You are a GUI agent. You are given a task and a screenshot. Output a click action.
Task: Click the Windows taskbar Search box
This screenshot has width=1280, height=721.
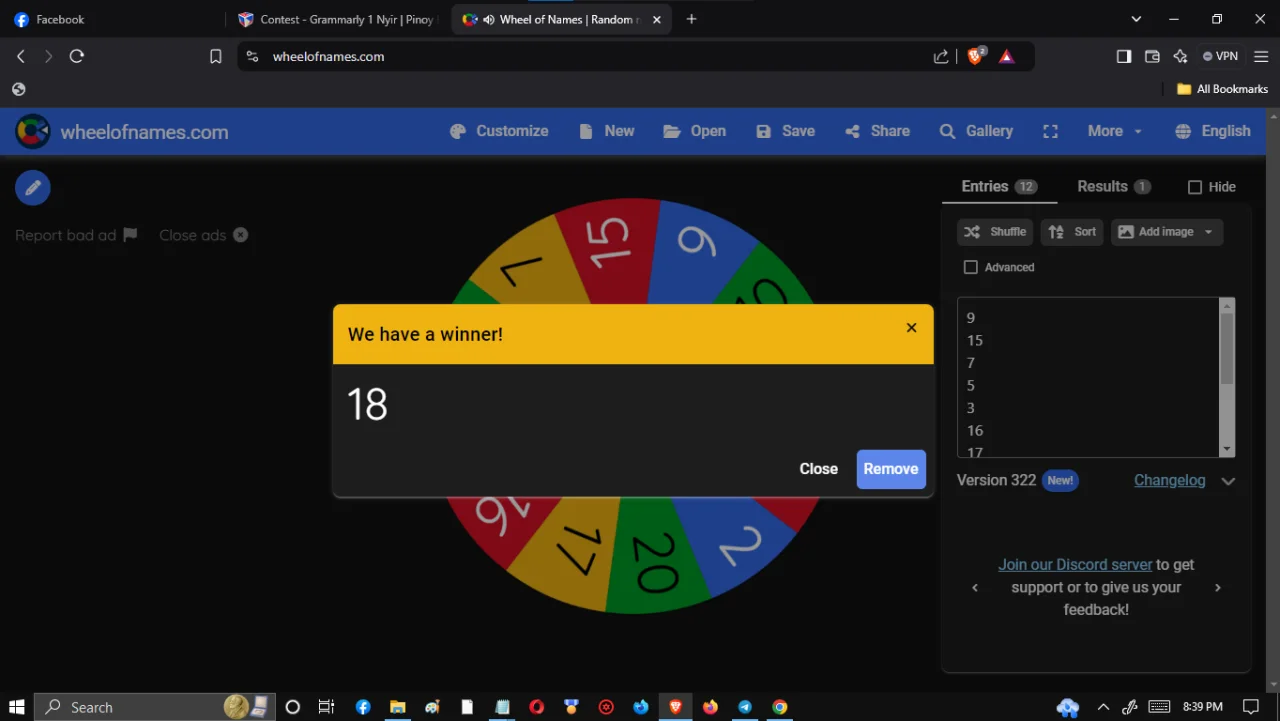click(x=155, y=707)
